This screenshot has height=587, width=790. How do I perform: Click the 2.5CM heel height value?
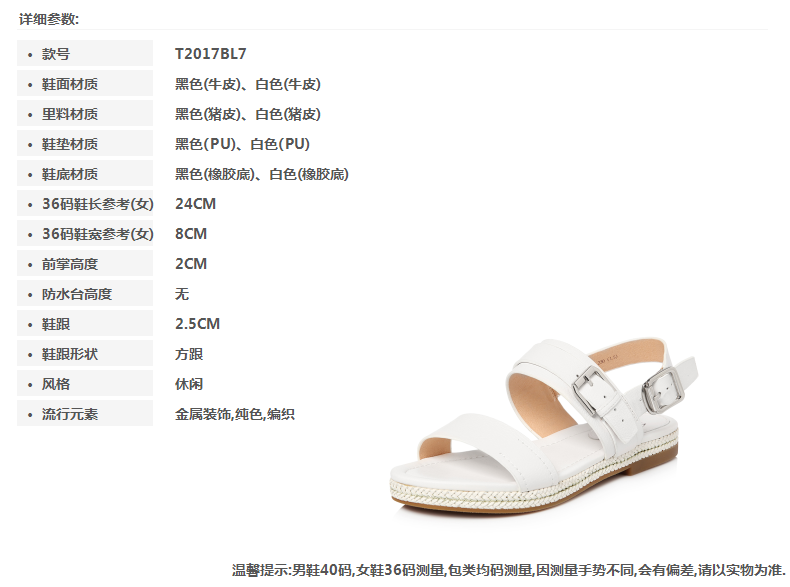(x=198, y=323)
